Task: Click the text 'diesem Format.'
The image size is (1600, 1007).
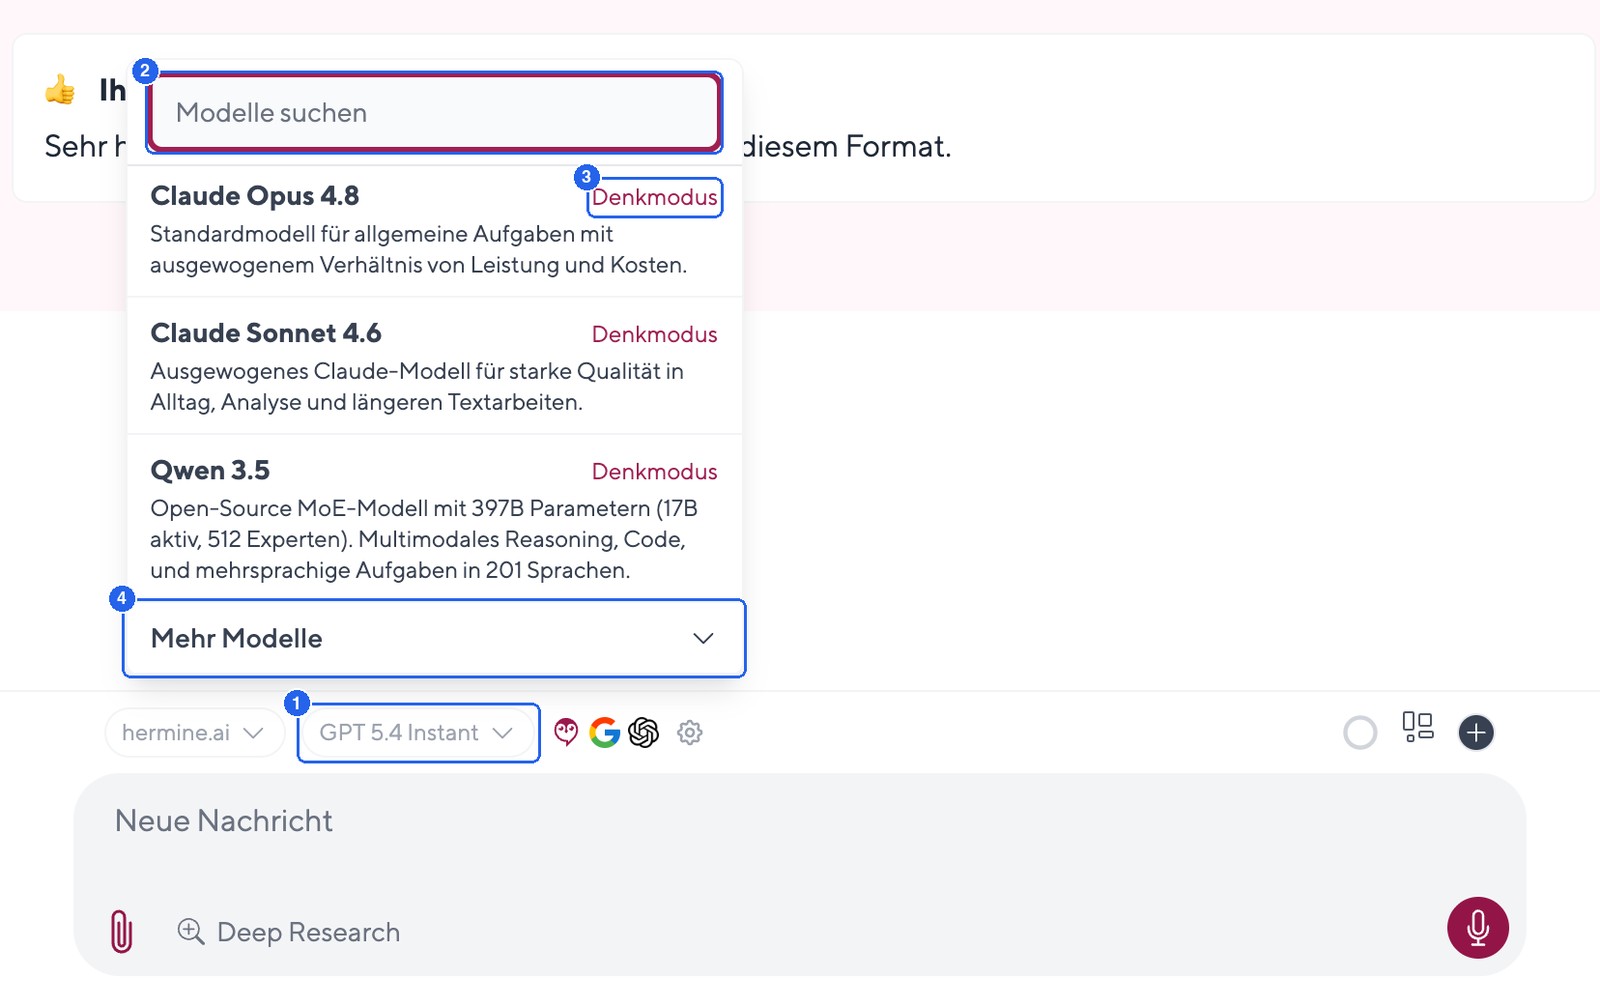Action: (x=846, y=147)
